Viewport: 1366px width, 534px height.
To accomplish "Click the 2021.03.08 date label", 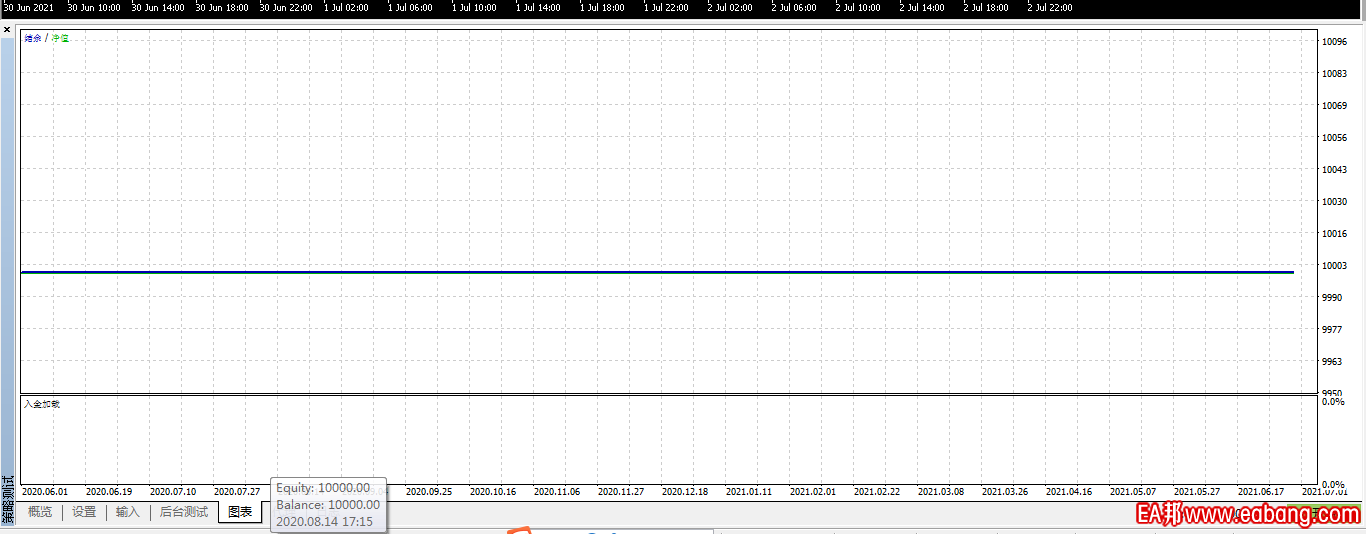I will pyautogui.click(x=941, y=492).
